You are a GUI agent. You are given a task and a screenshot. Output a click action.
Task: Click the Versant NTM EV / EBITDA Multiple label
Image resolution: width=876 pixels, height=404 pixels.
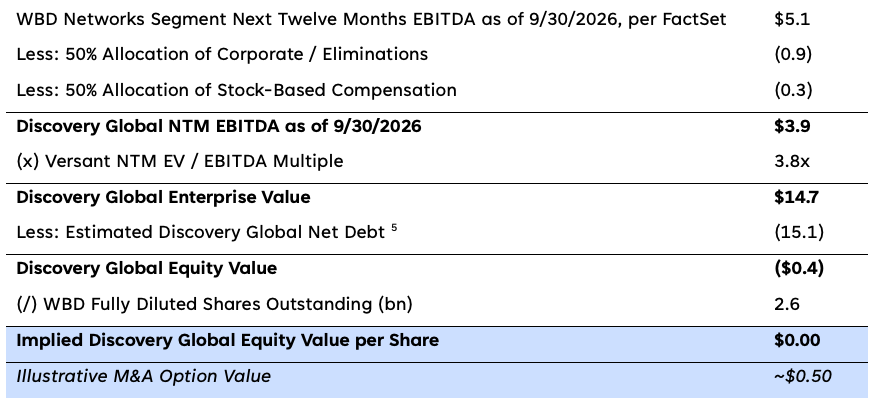point(179,161)
